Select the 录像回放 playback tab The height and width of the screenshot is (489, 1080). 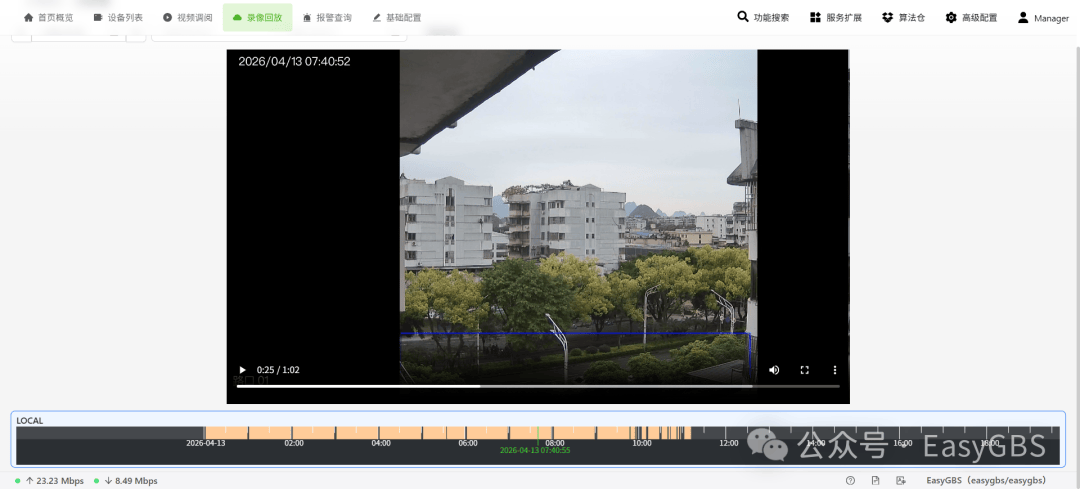coord(257,18)
